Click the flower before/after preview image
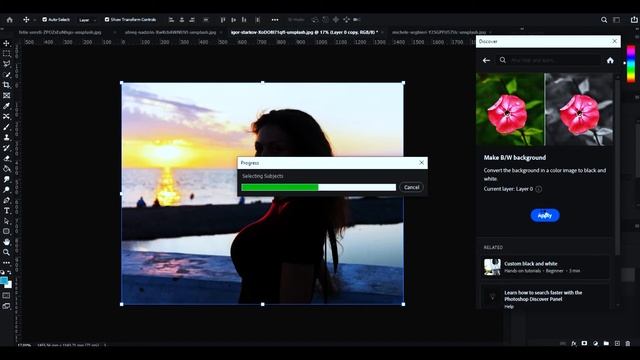 pyautogui.click(x=544, y=109)
